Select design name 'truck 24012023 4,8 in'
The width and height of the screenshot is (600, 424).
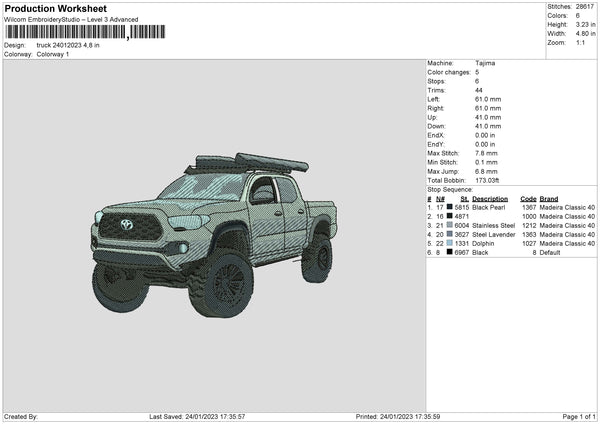68,45
